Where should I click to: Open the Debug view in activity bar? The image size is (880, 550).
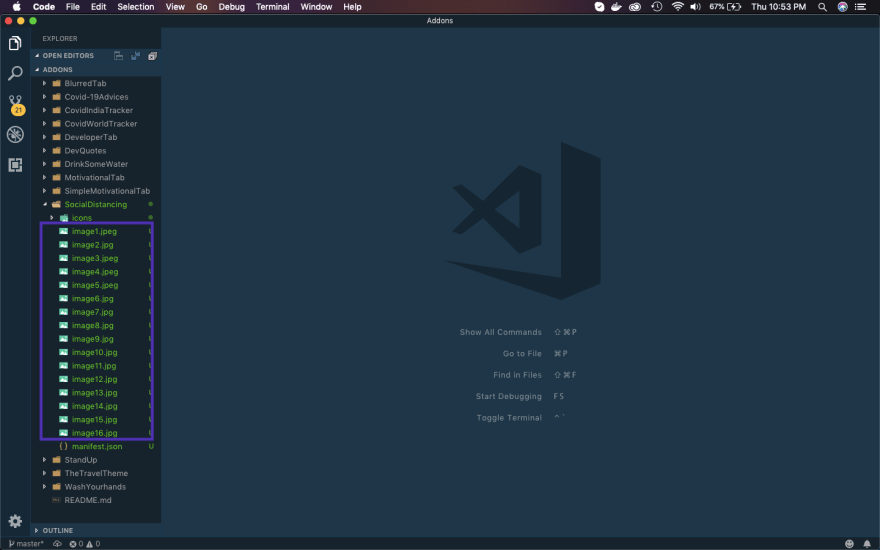15,134
